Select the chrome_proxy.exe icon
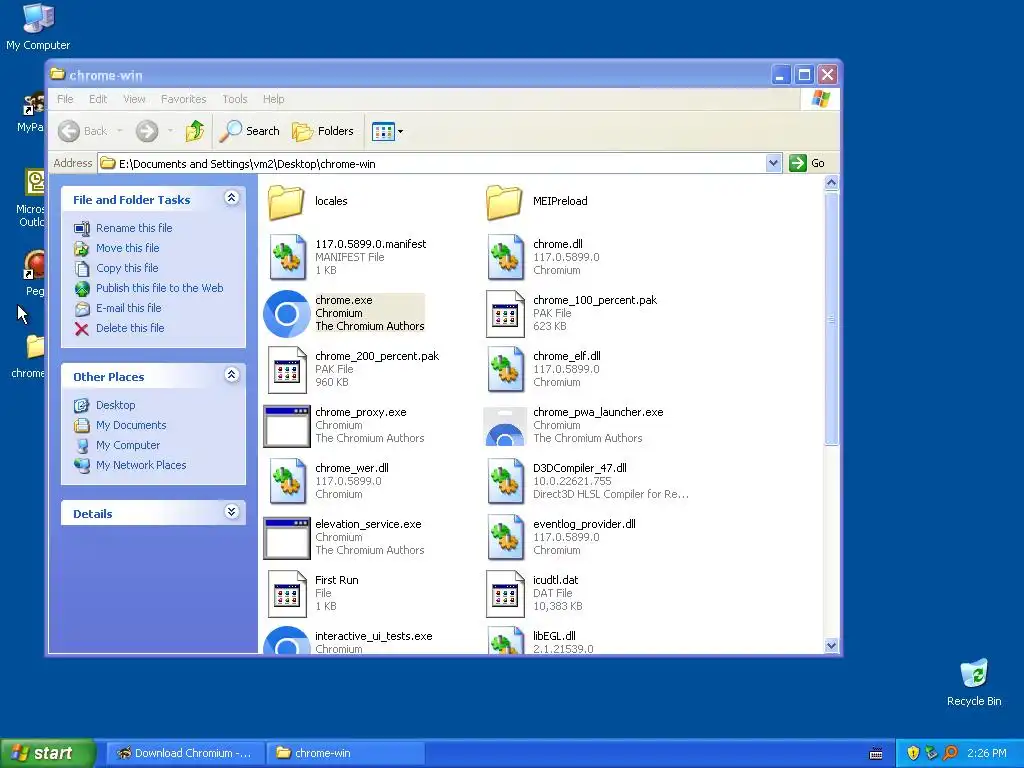1024x768 pixels. pyautogui.click(x=286, y=426)
